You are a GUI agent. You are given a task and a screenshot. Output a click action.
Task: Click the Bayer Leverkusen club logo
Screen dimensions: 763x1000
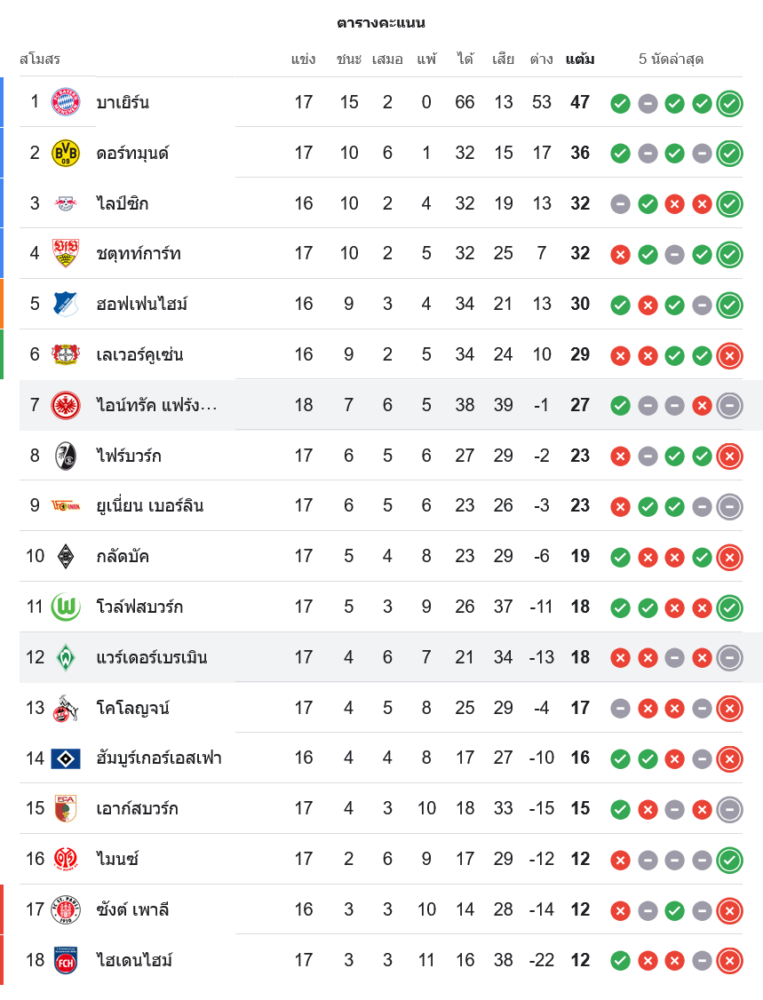[x=65, y=354]
